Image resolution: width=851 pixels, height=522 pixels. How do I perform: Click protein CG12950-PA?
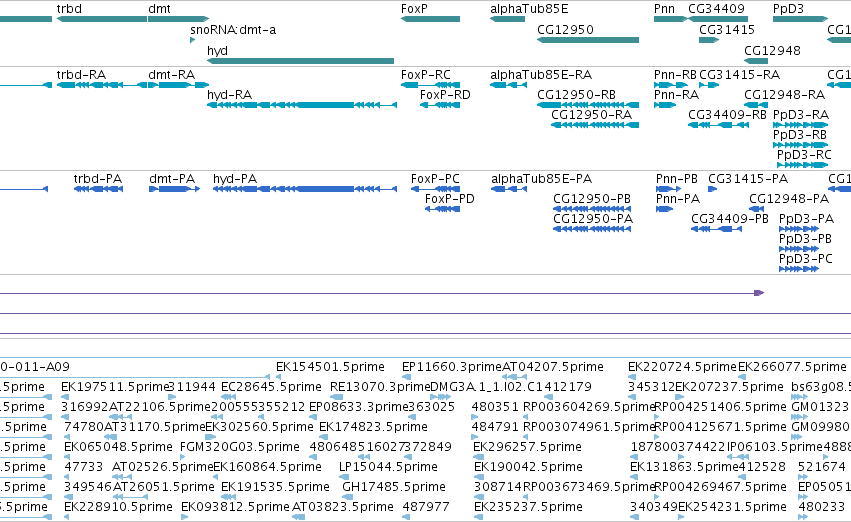tap(592, 229)
